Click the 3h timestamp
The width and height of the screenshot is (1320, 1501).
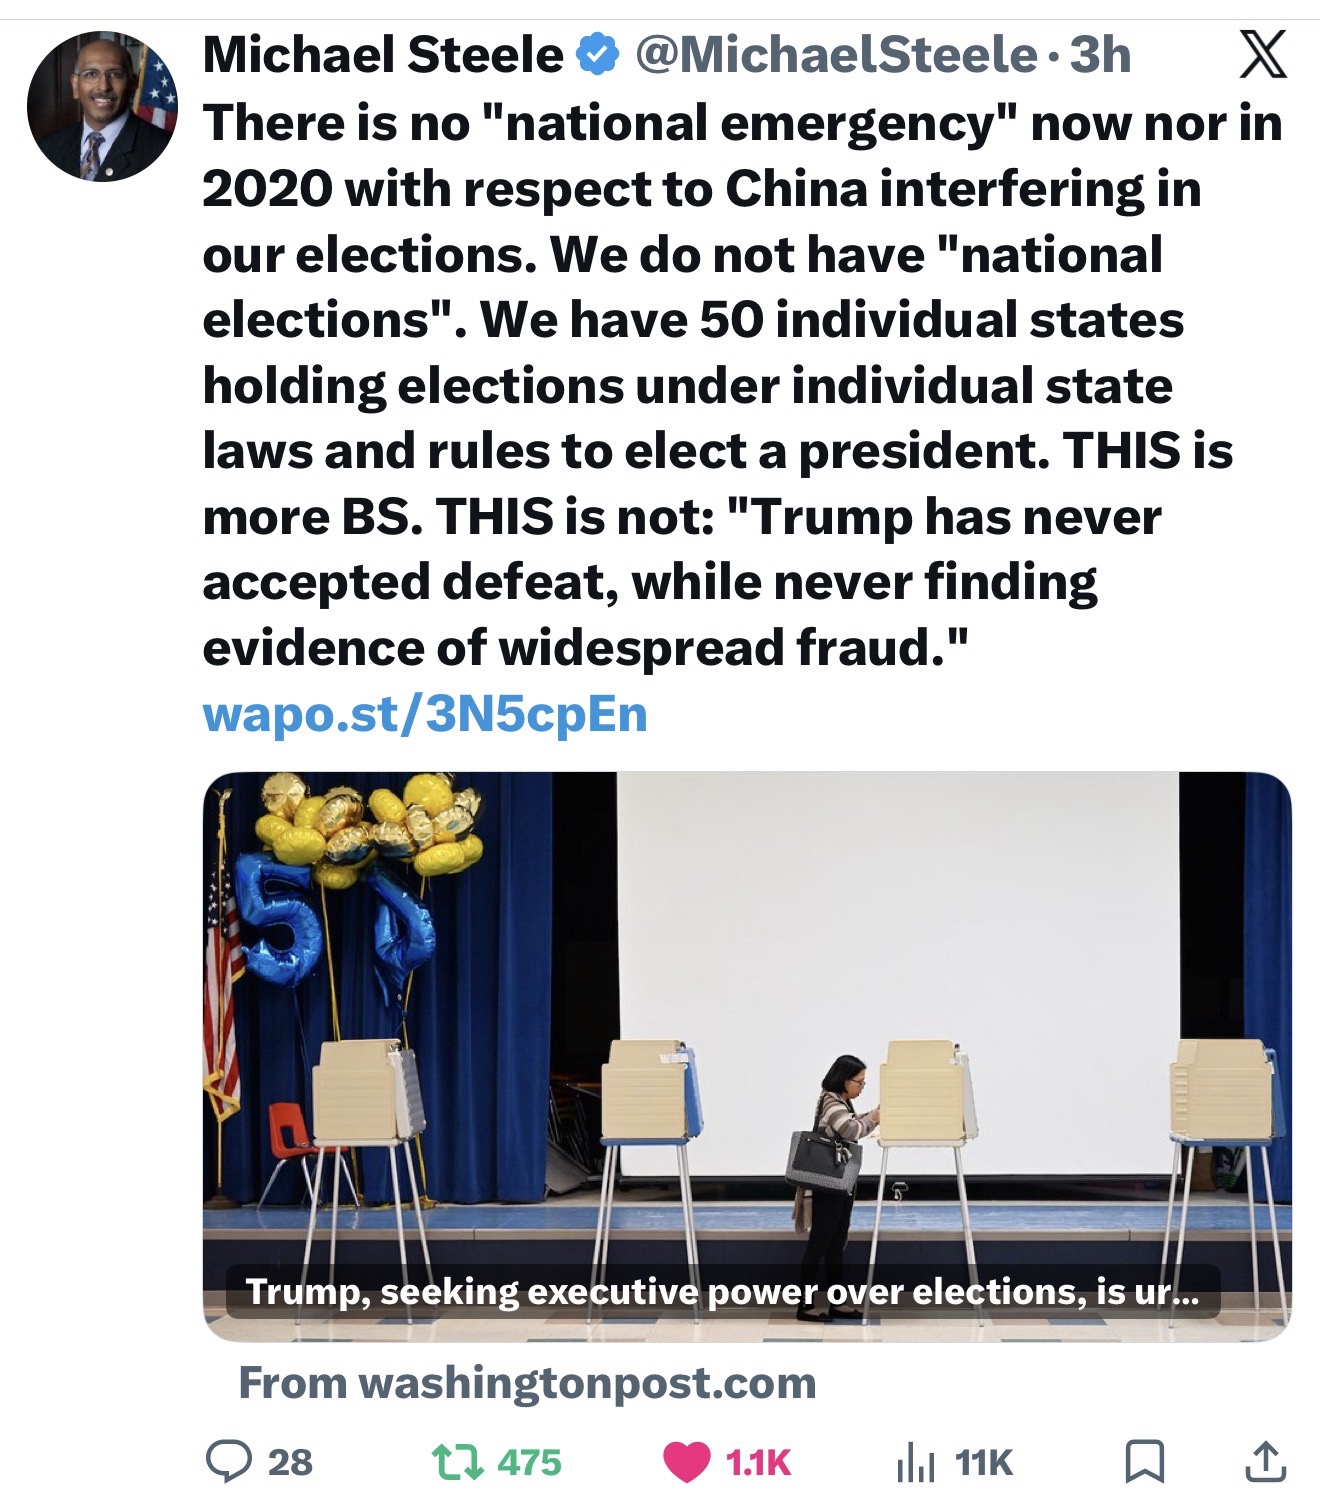pos(1100,55)
